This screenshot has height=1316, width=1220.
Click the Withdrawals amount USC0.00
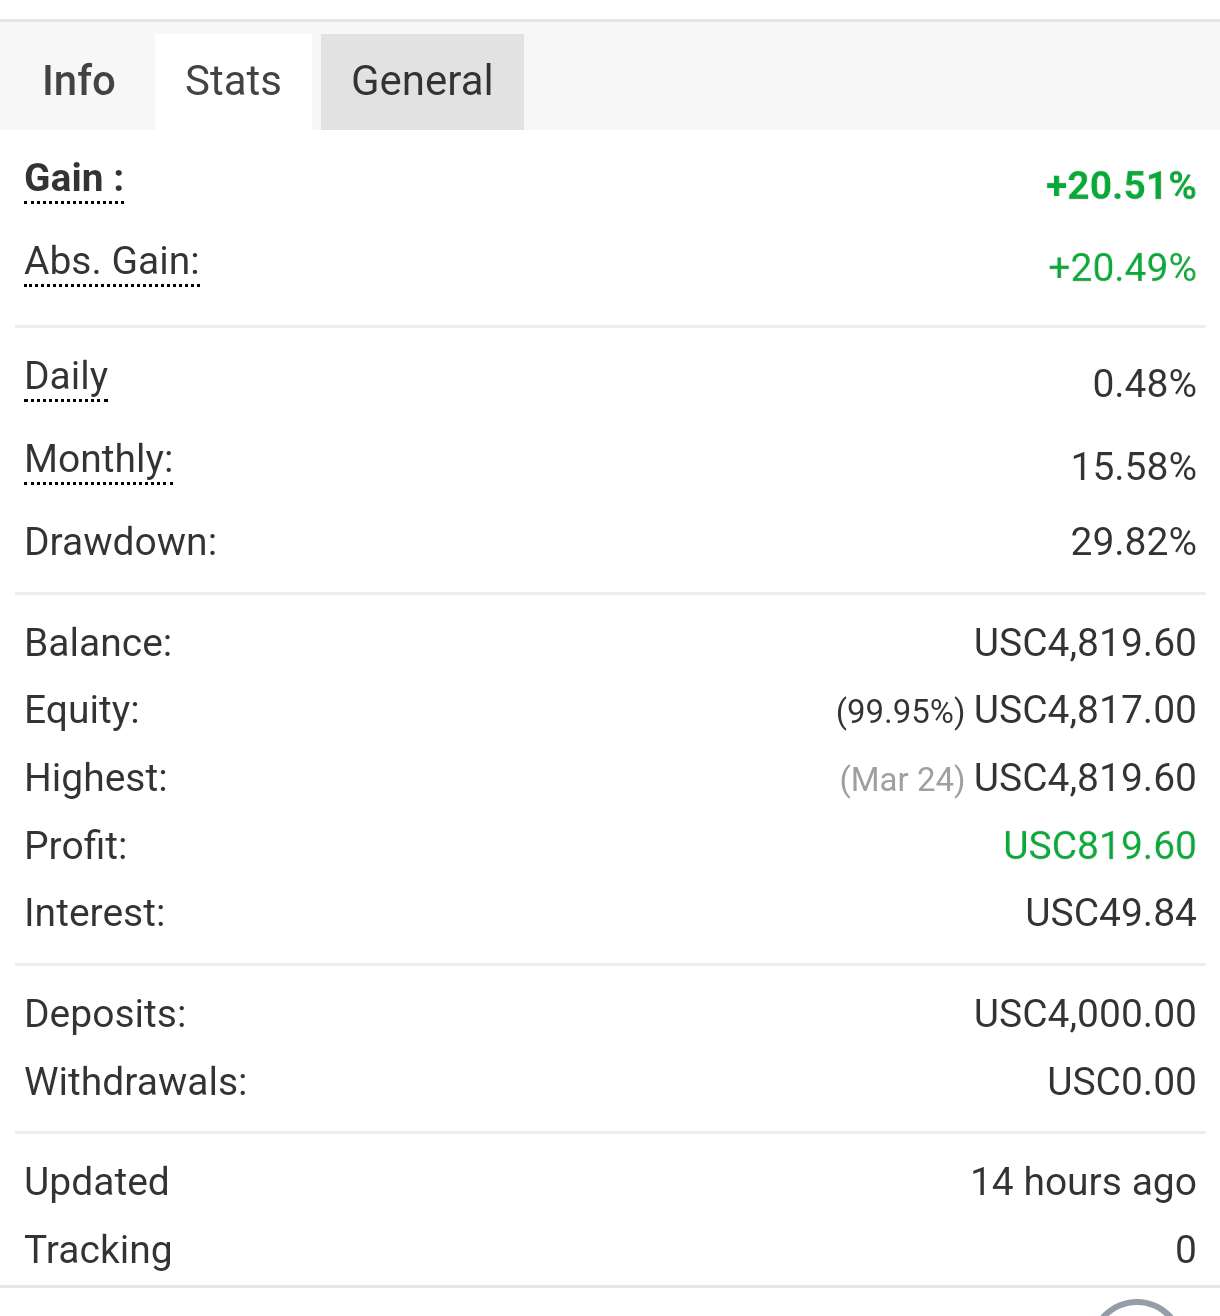(x=1121, y=1082)
